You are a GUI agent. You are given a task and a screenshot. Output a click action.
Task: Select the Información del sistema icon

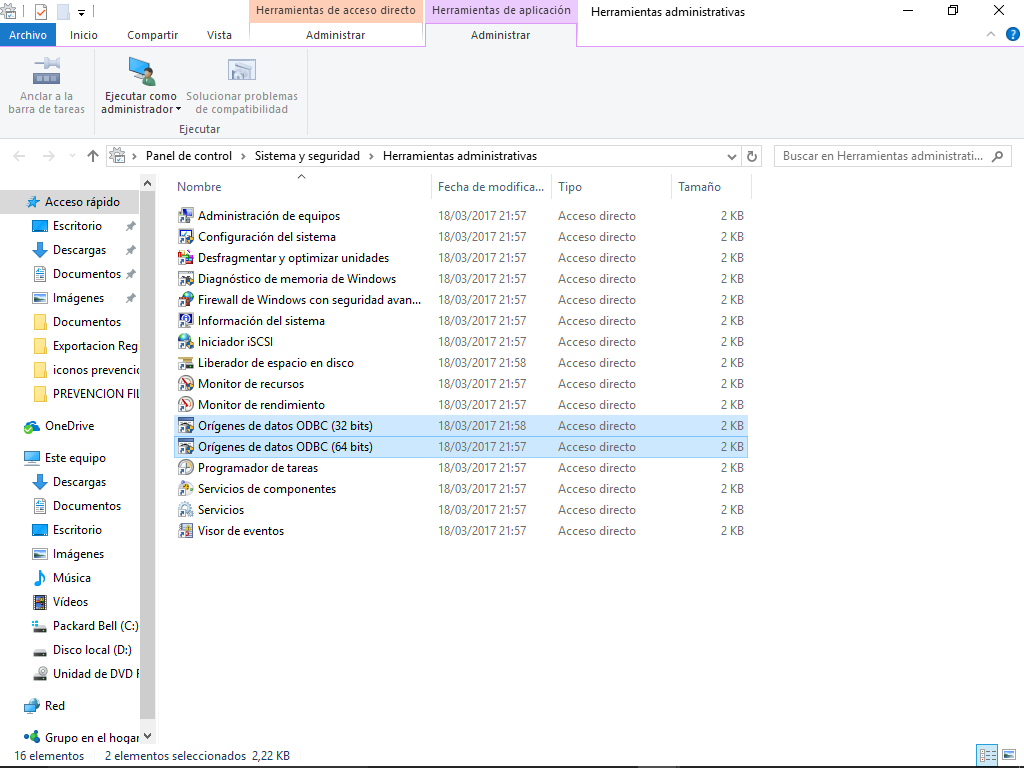[x=186, y=321]
